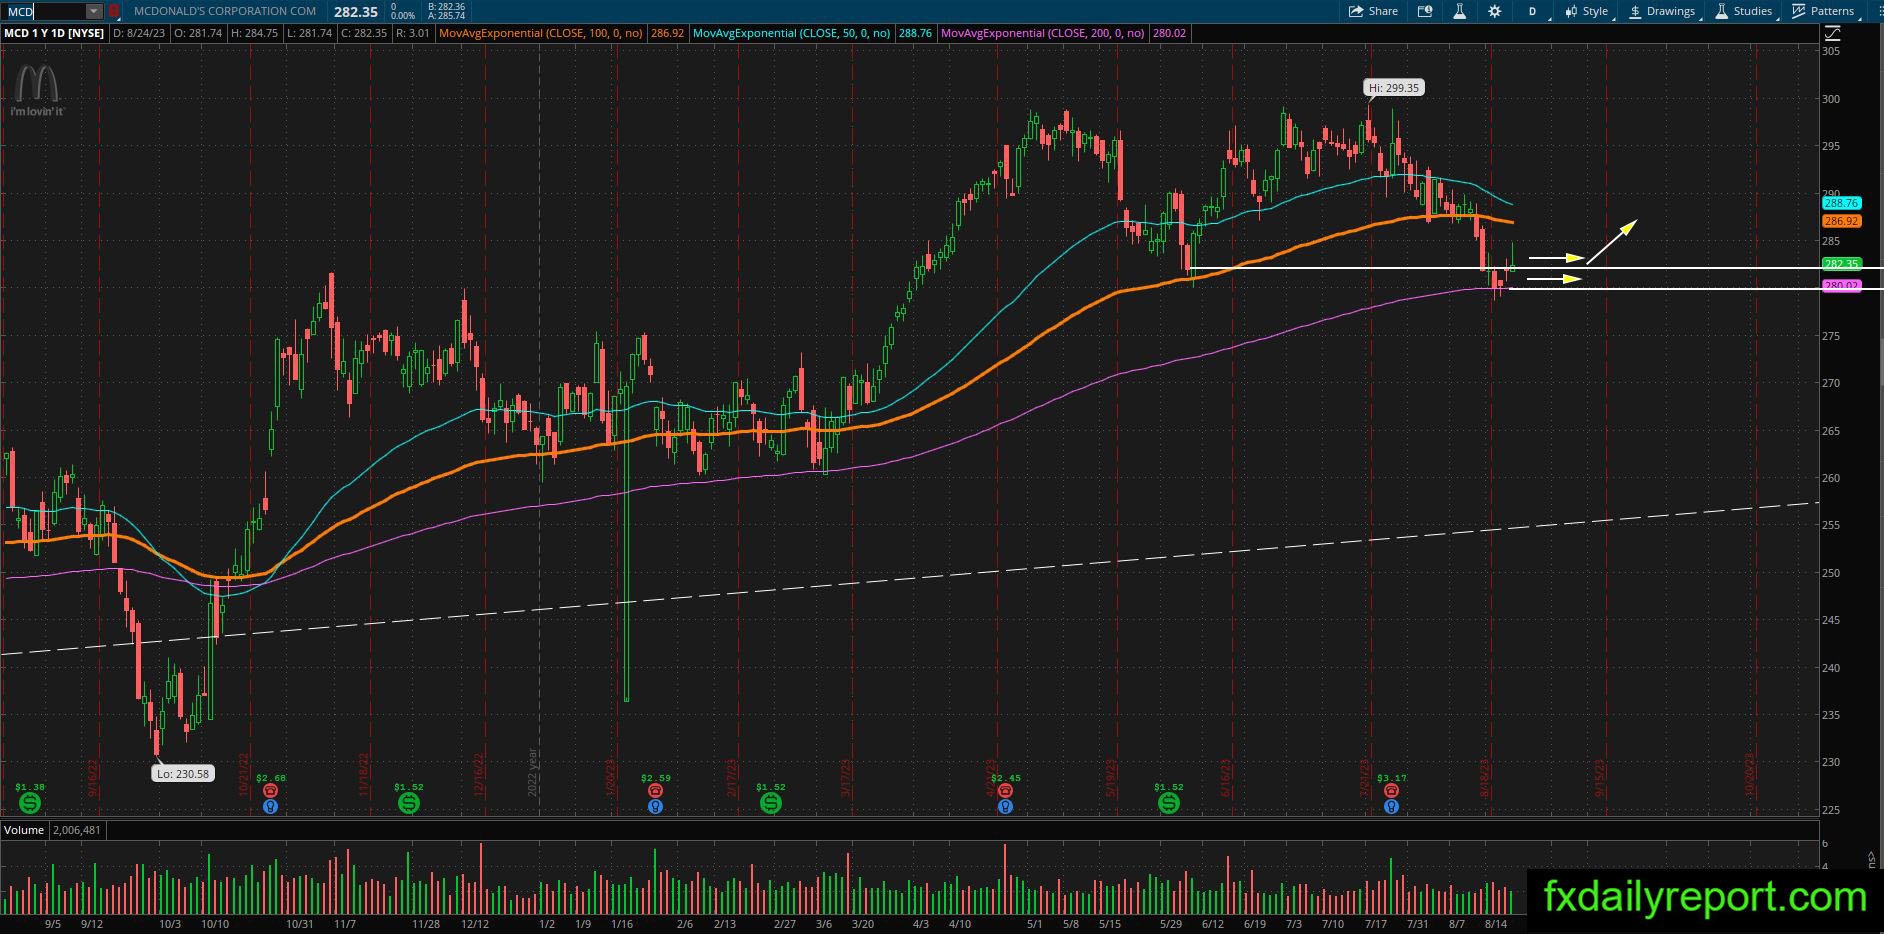Viewport: 1884px width, 934px height.
Task: Click the $1.52 dividend icon above 5/29
Action: (1168, 802)
